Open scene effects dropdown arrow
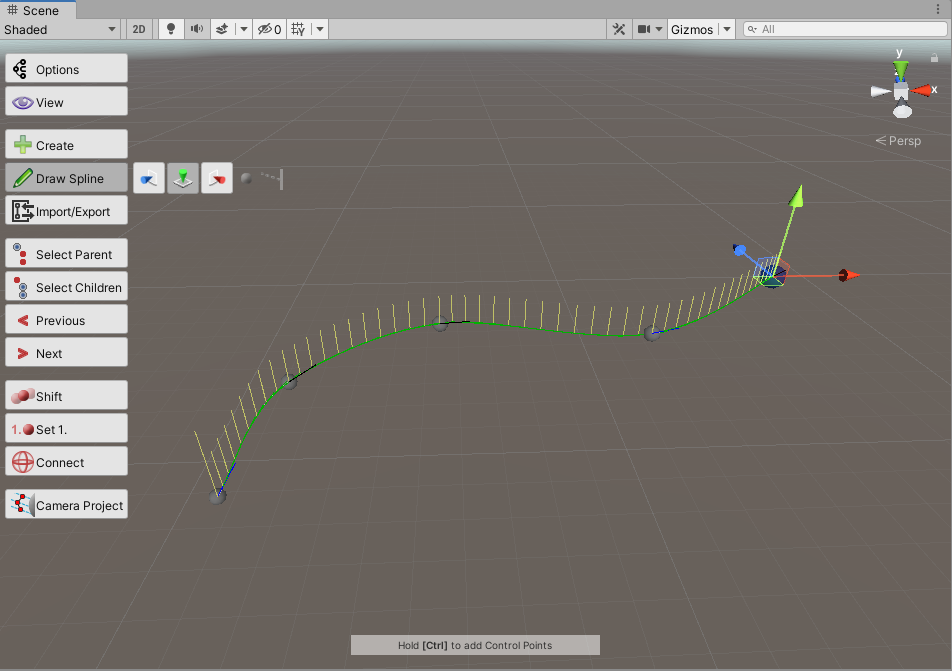The width and height of the screenshot is (952, 671). (243, 29)
